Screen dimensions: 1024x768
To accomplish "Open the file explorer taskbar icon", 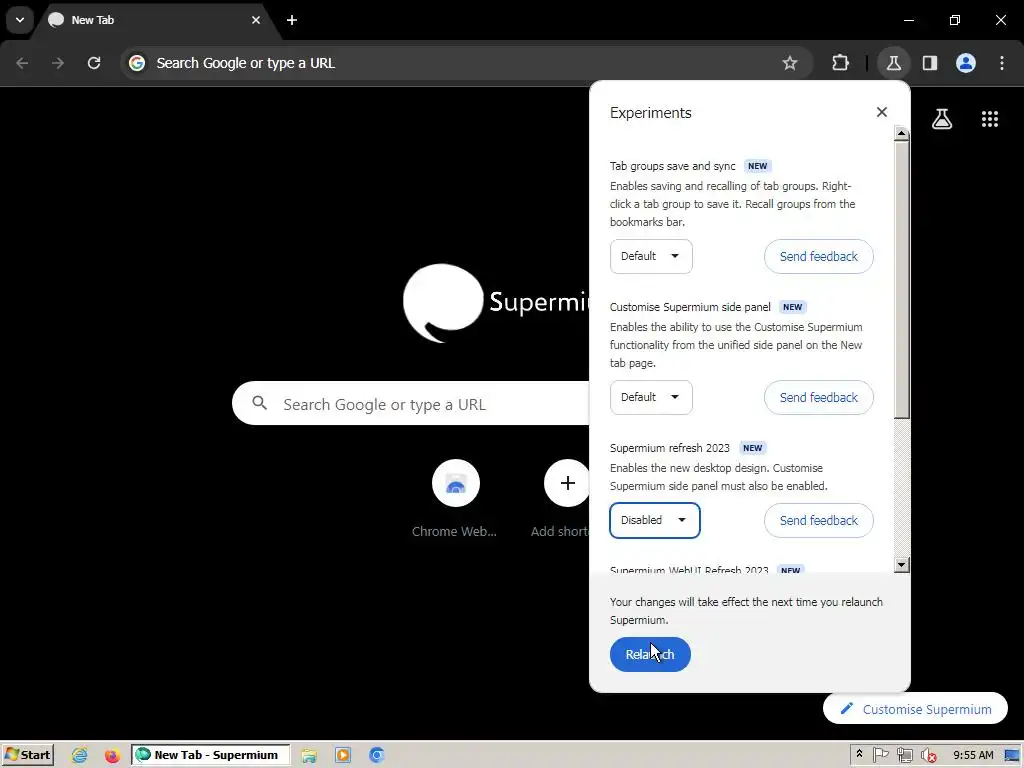I will 309,755.
